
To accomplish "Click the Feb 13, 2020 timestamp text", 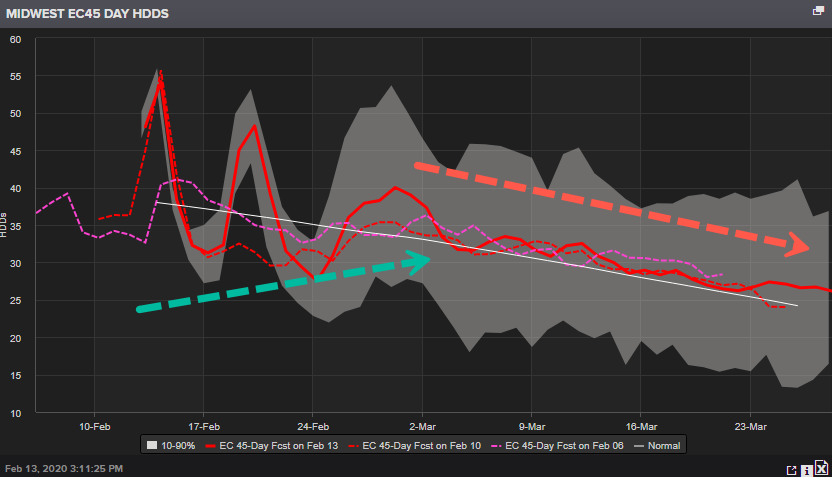I will pyautogui.click(x=64, y=468).
